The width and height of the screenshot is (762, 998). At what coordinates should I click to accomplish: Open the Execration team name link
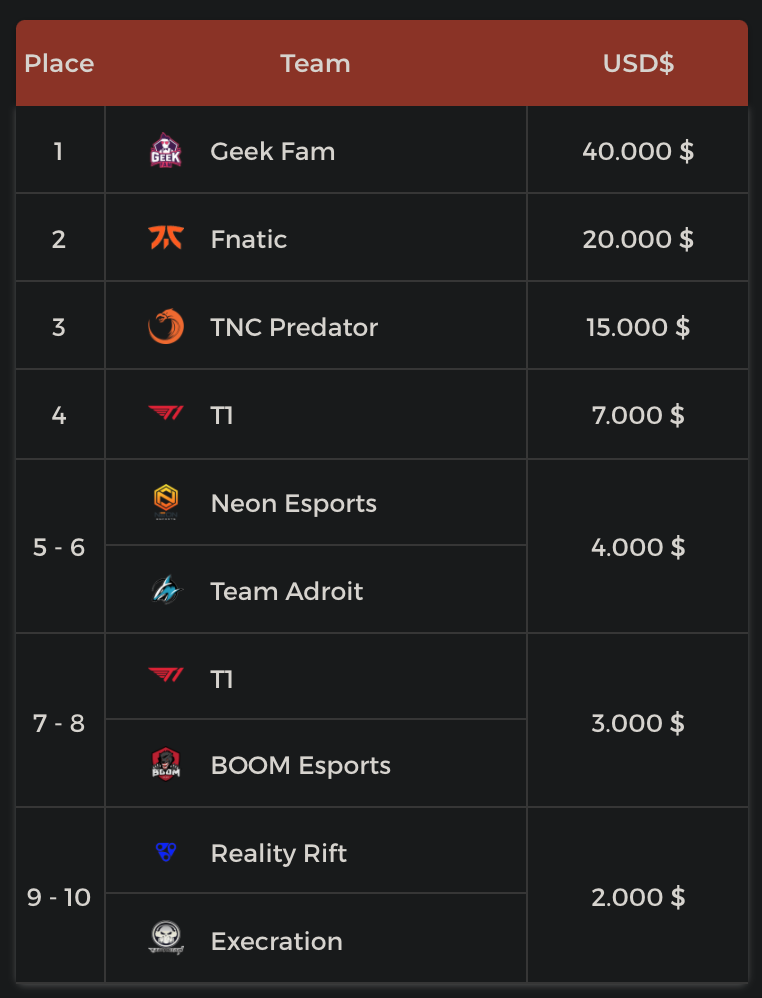point(277,941)
